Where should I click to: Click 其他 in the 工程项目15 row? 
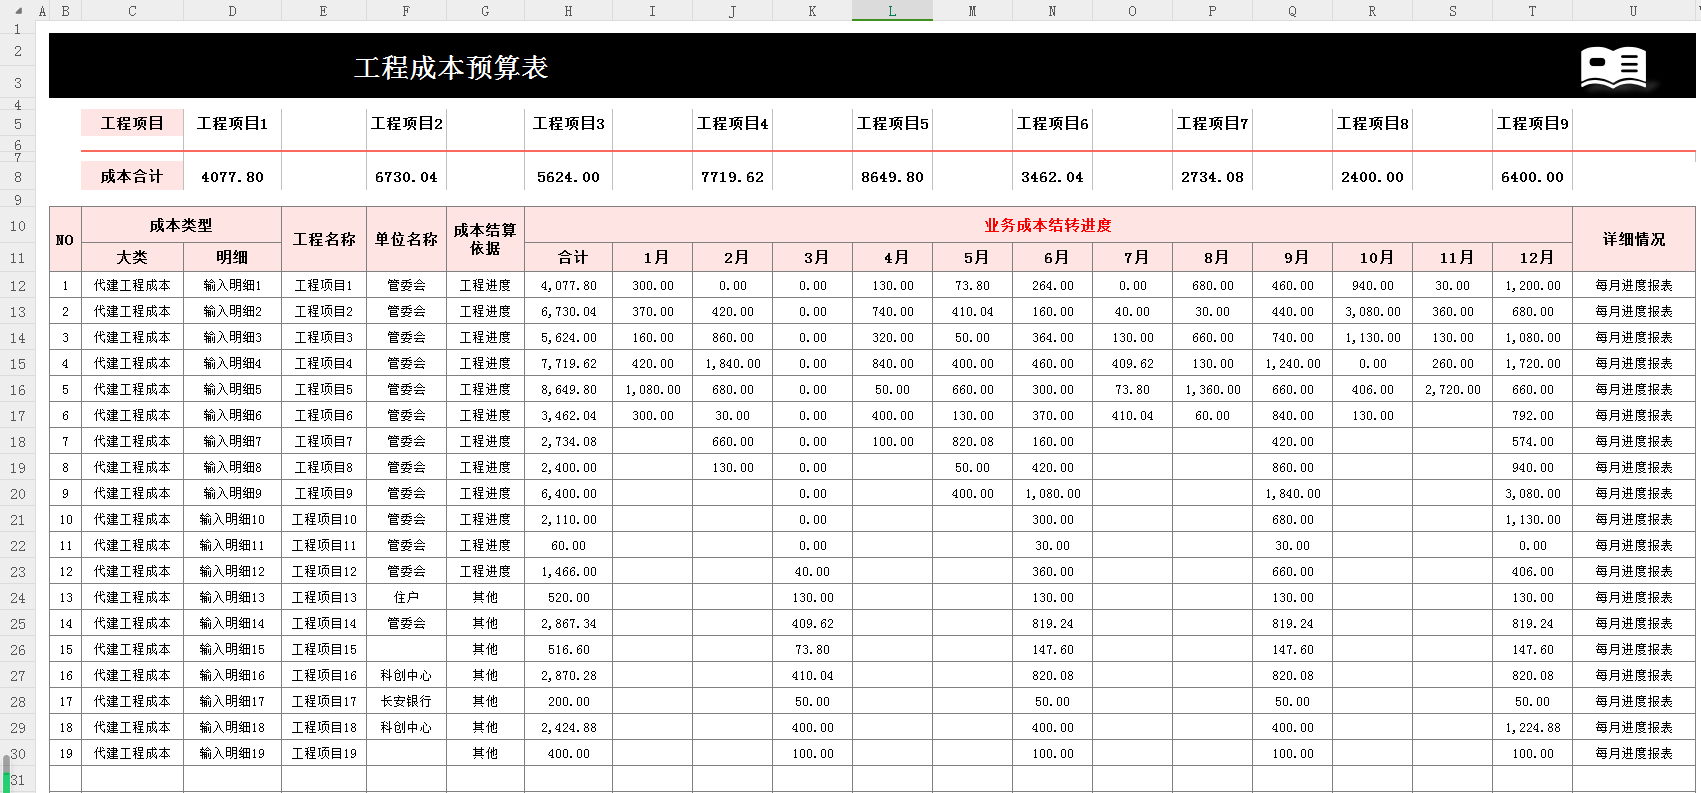(x=485, y=649)
